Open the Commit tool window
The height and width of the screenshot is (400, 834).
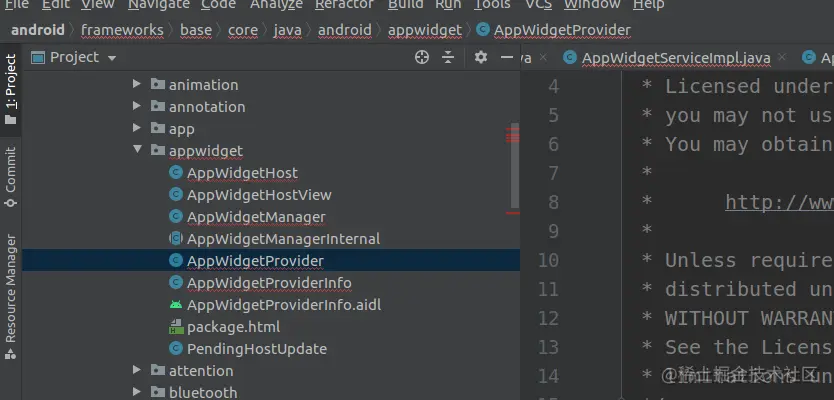pos(11,176)
